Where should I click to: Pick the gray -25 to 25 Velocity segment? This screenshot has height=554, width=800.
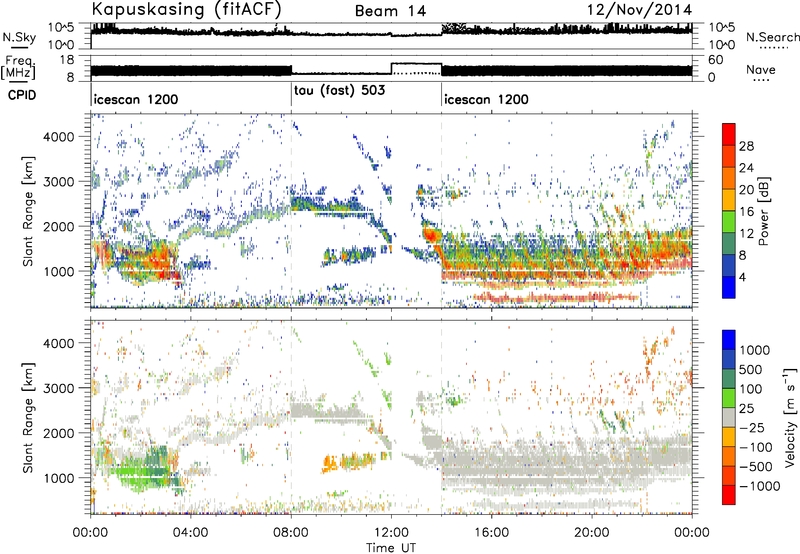click(729, 417)
